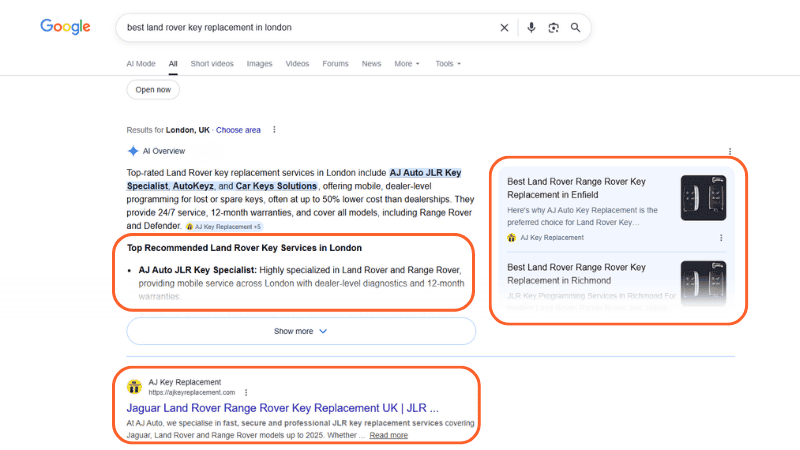Open the Tools dropdown

[448, 64]
